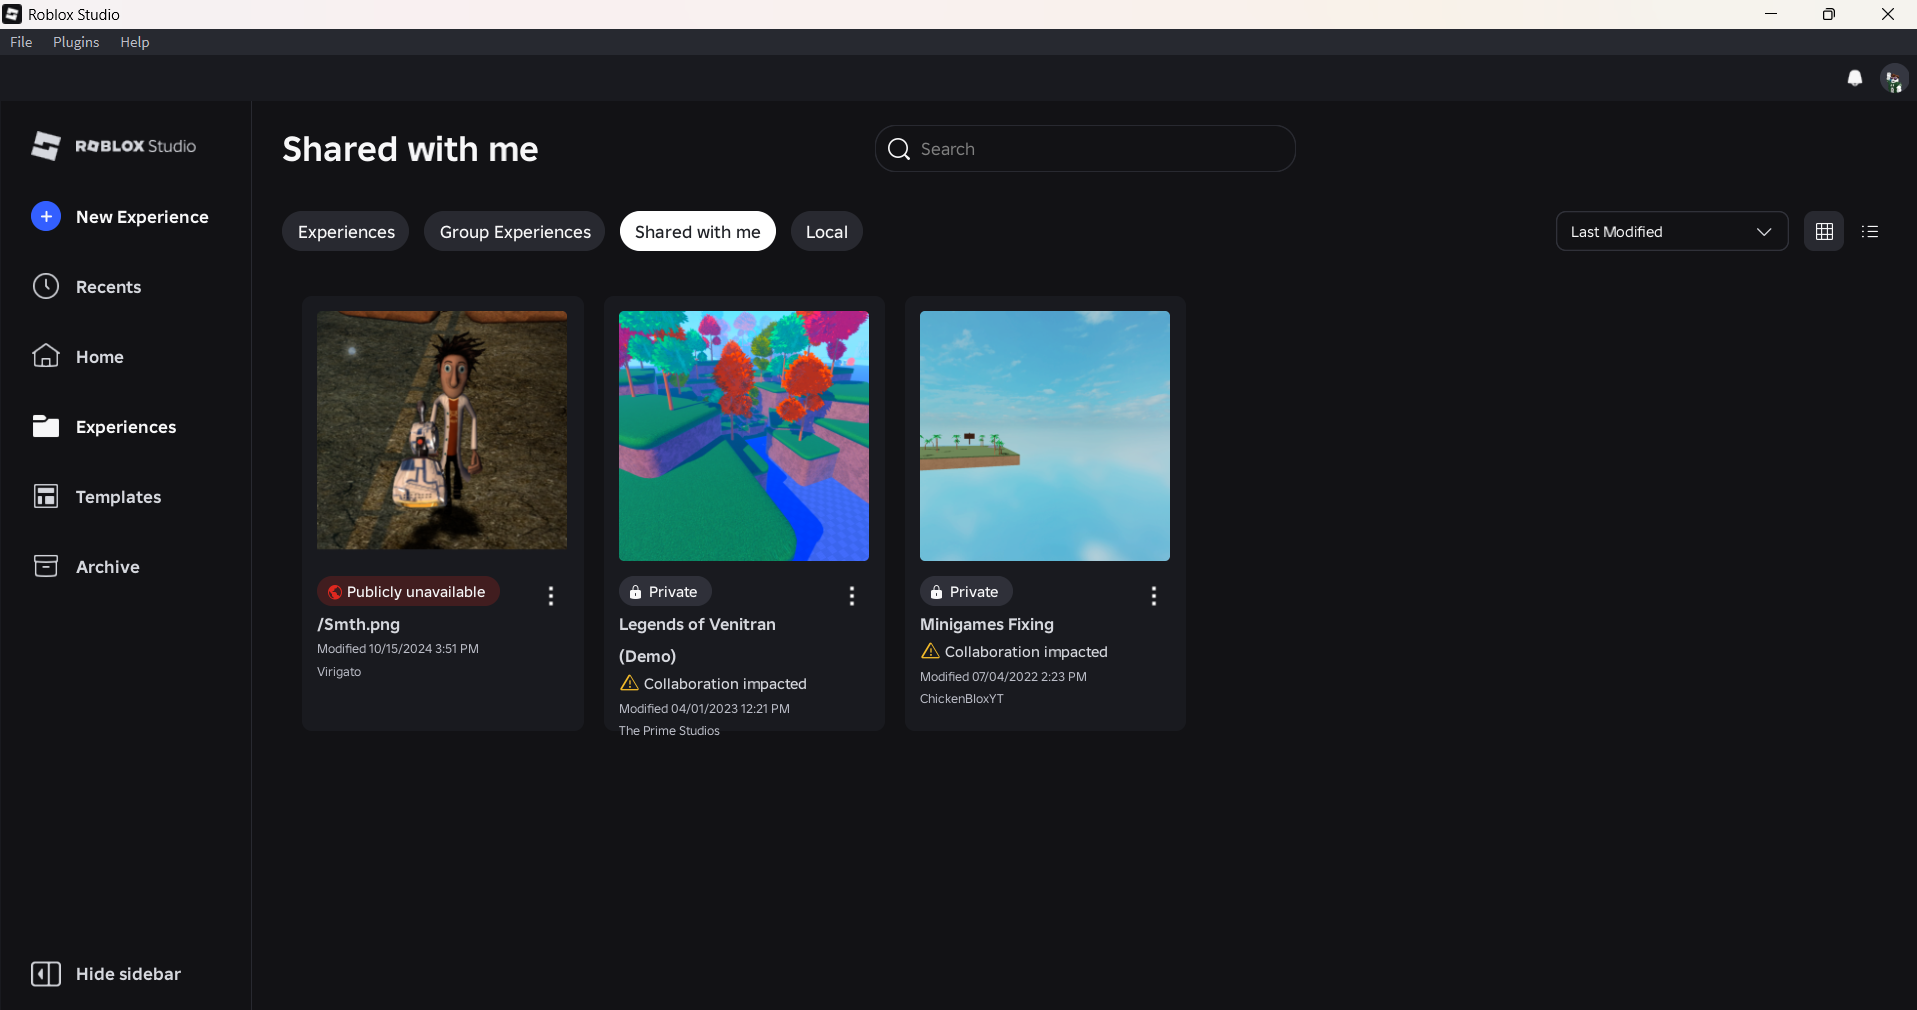Switch to the Local tab
Viewport: 1917px width, 1010px height.
pos(827,231)
